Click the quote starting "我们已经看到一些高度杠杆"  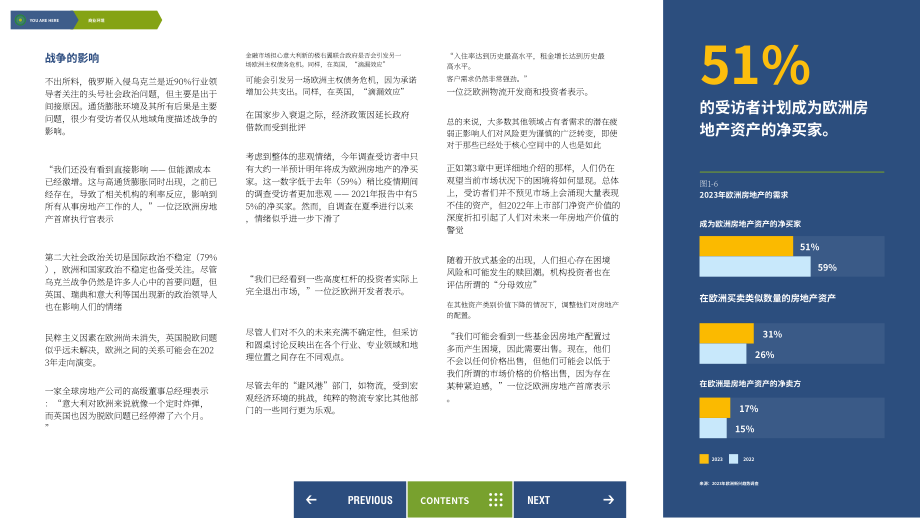point(332,285)
